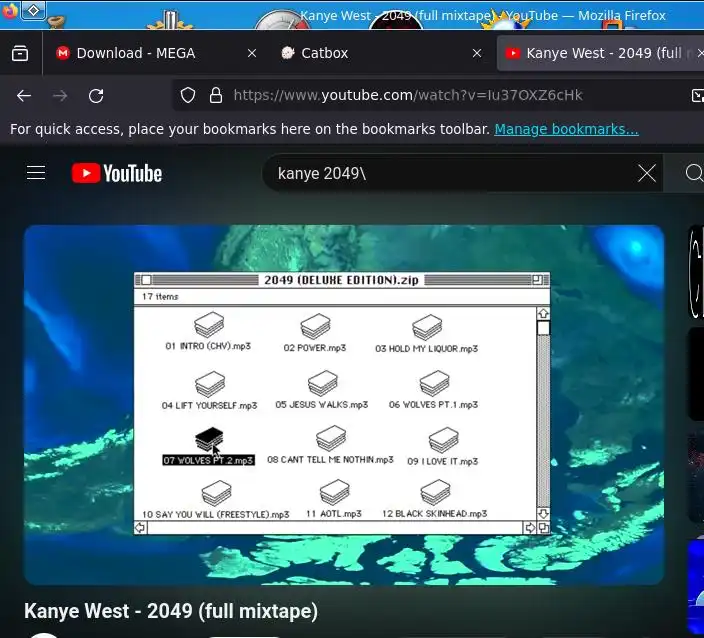Viewport: 704px width, 638px height.
Task: Click the forward navigation arrow
Action: (60, 96)
